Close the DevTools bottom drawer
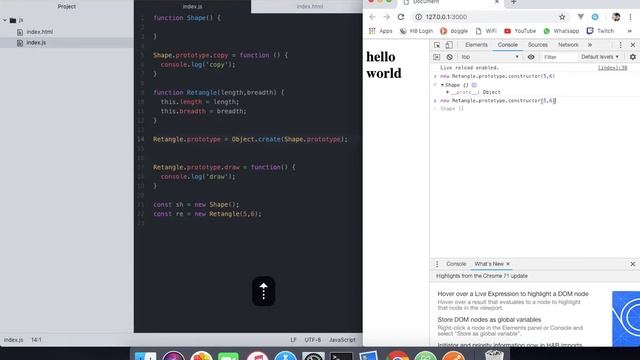640x360 pixels. coord(633,264)
